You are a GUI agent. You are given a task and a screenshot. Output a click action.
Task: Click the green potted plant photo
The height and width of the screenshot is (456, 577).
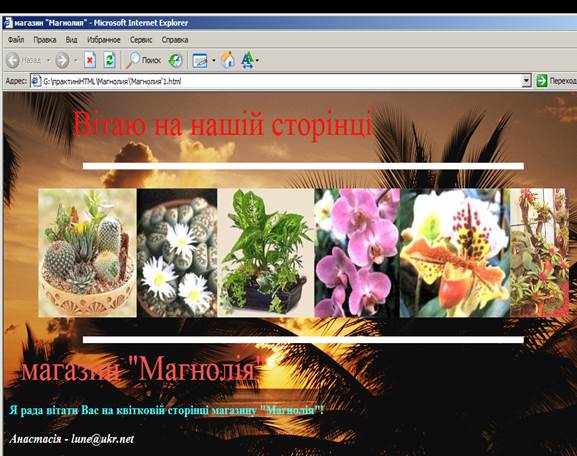pos(266,253)
